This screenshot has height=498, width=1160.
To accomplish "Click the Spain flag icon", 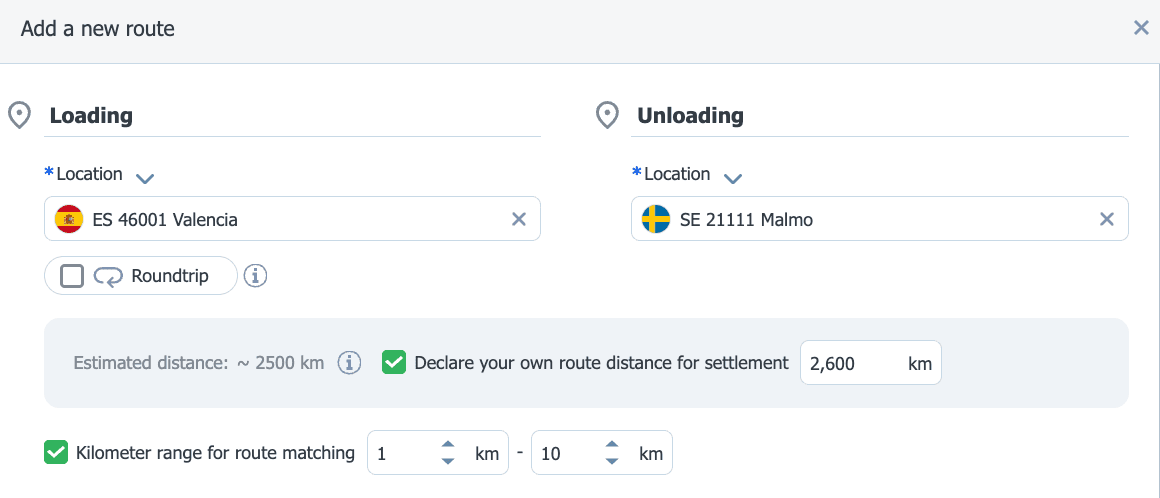I will (69, 219).
